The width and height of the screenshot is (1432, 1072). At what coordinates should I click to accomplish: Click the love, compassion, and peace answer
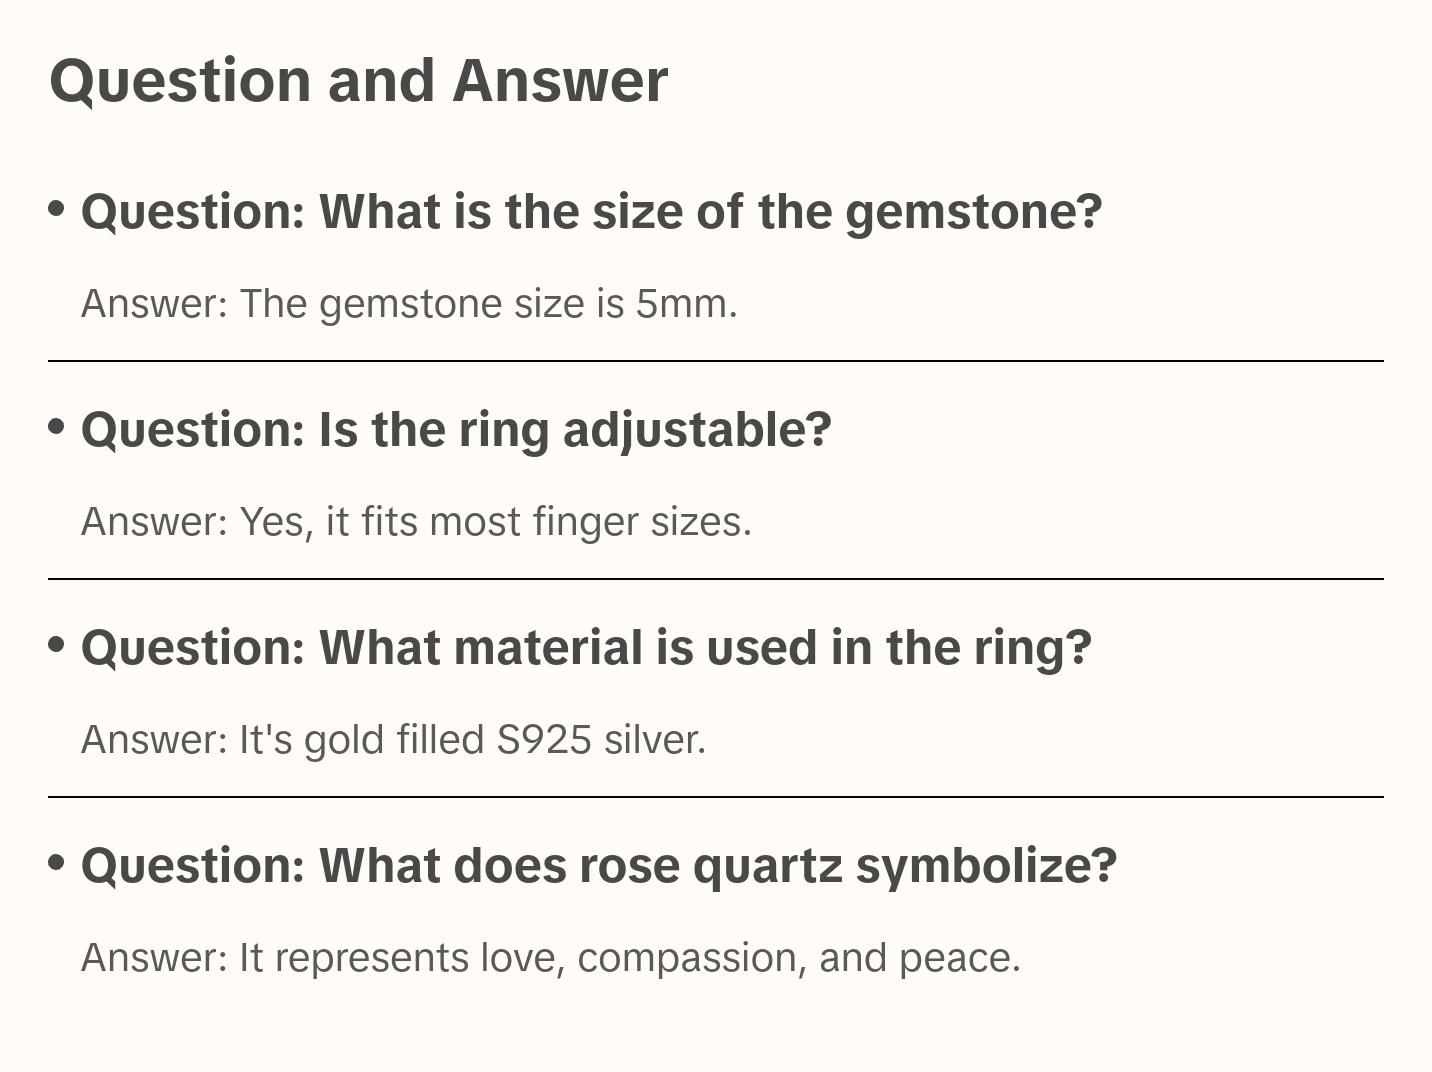(x=550, y=958)
